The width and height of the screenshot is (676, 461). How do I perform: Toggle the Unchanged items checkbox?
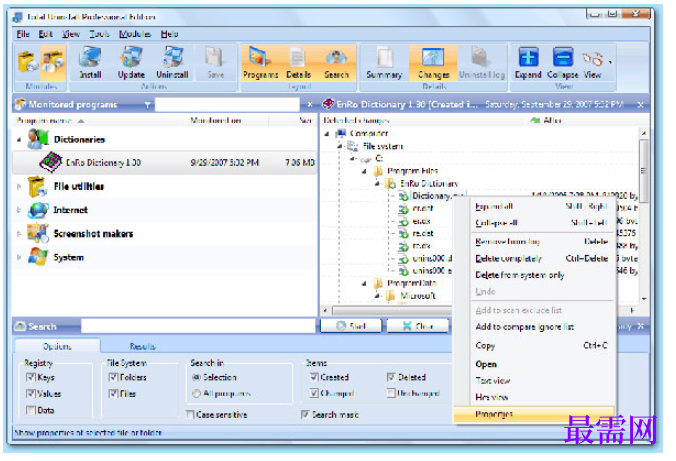tap(391, 393)
